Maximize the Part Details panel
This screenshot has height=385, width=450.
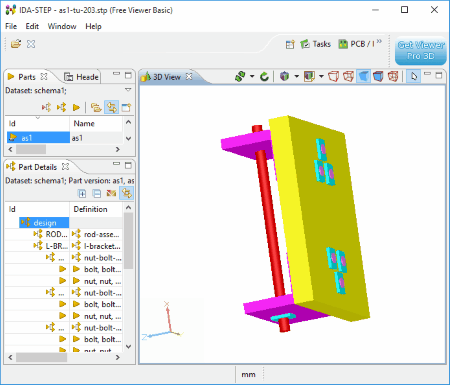pos(128,165)
